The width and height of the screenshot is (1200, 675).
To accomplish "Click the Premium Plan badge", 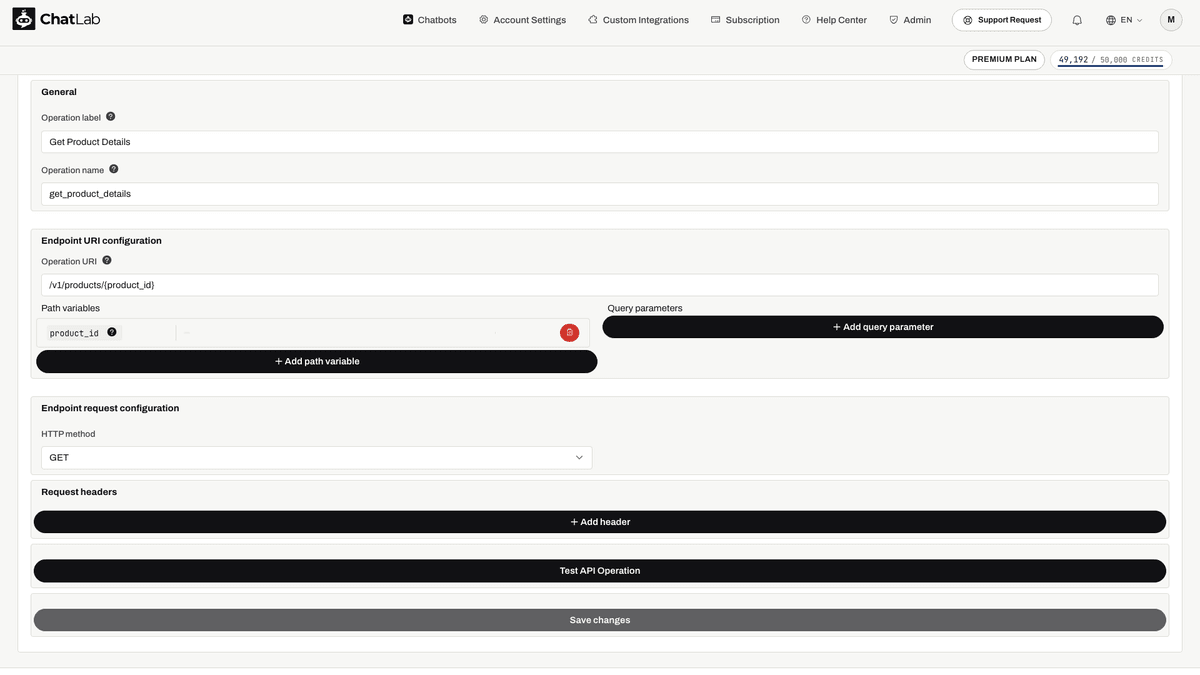I will (1004, 59).
